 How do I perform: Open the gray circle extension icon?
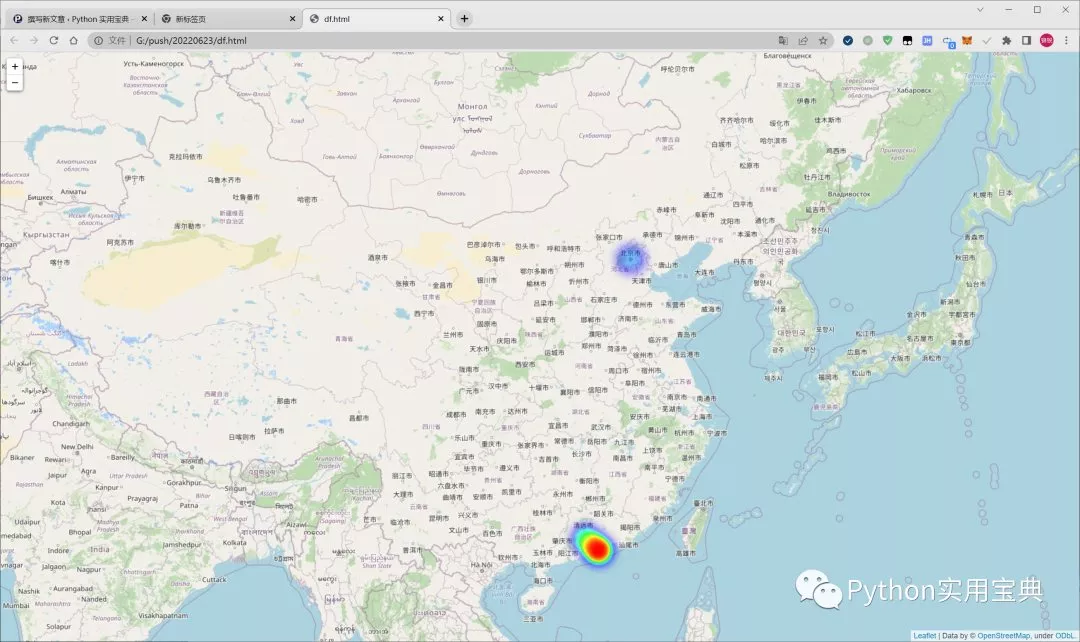pyautogui.click(x=868, y=41)
